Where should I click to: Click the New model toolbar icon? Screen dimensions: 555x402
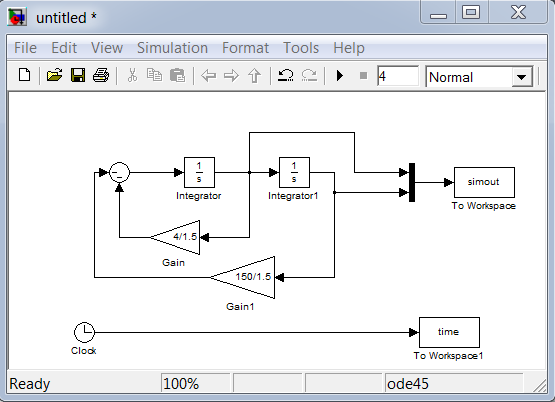(24, 75)
